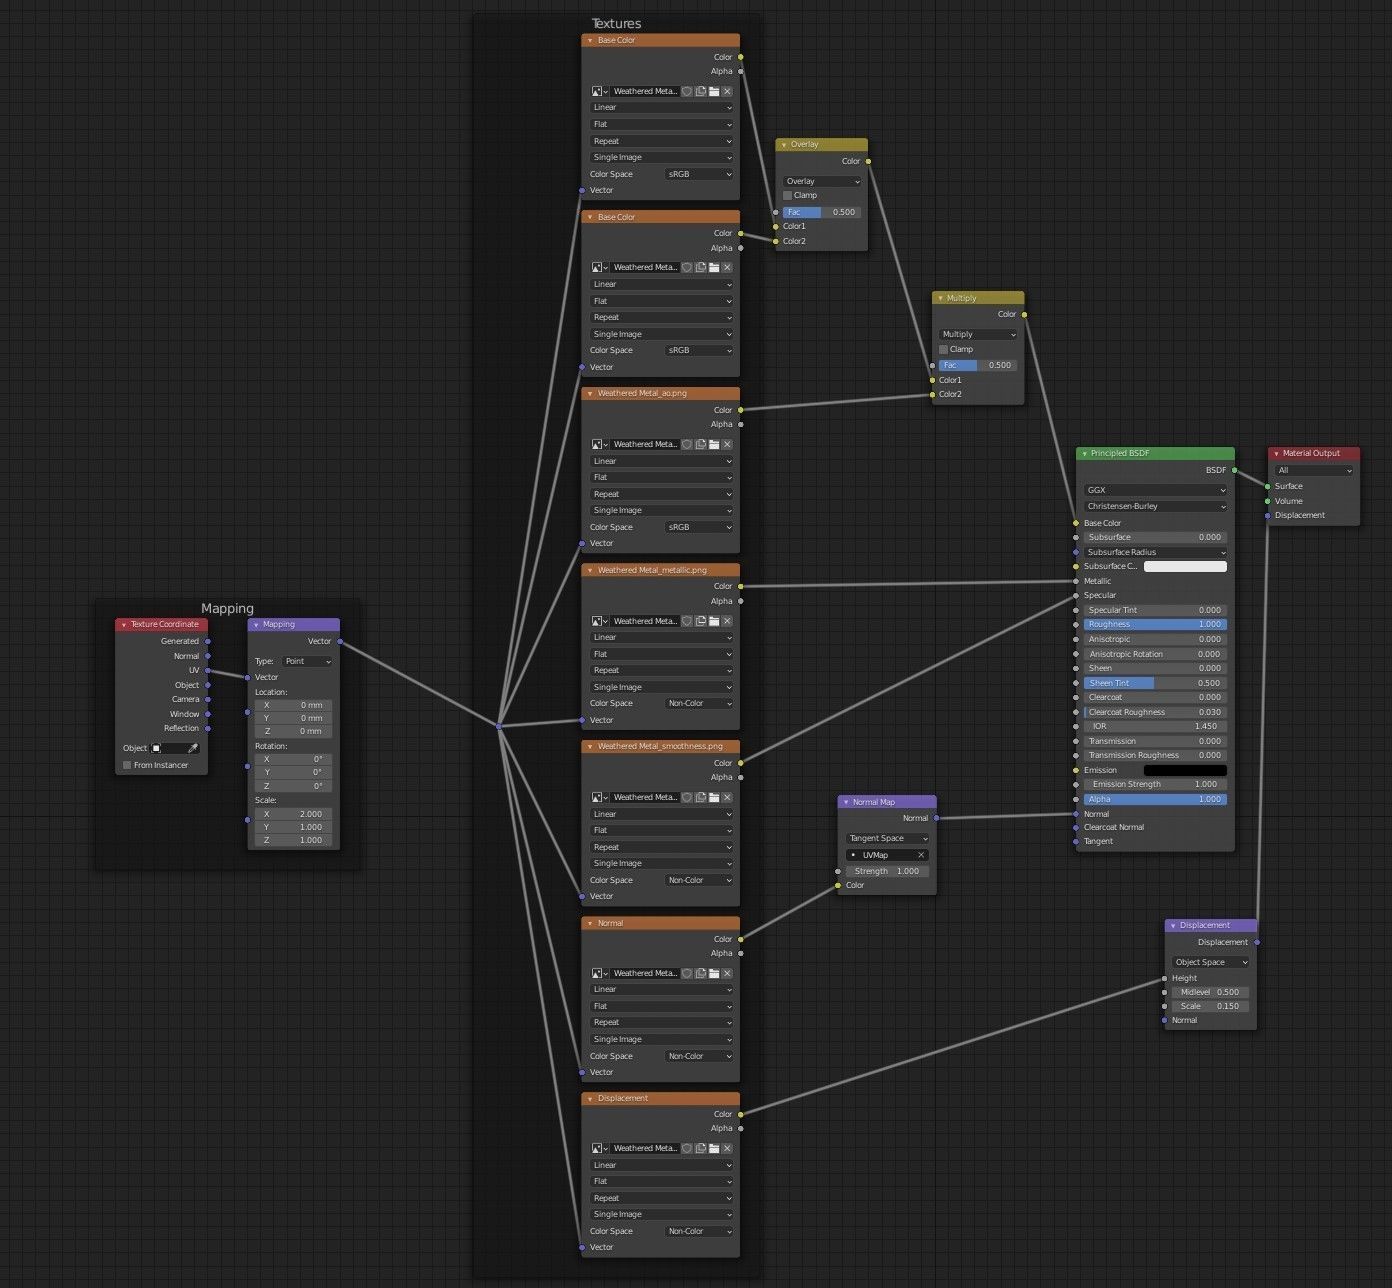Viewport: 1392px width, 1288px height.
Task: Open Christensen-Burley subsurface method dropdown
Action: click(1155, 506)
